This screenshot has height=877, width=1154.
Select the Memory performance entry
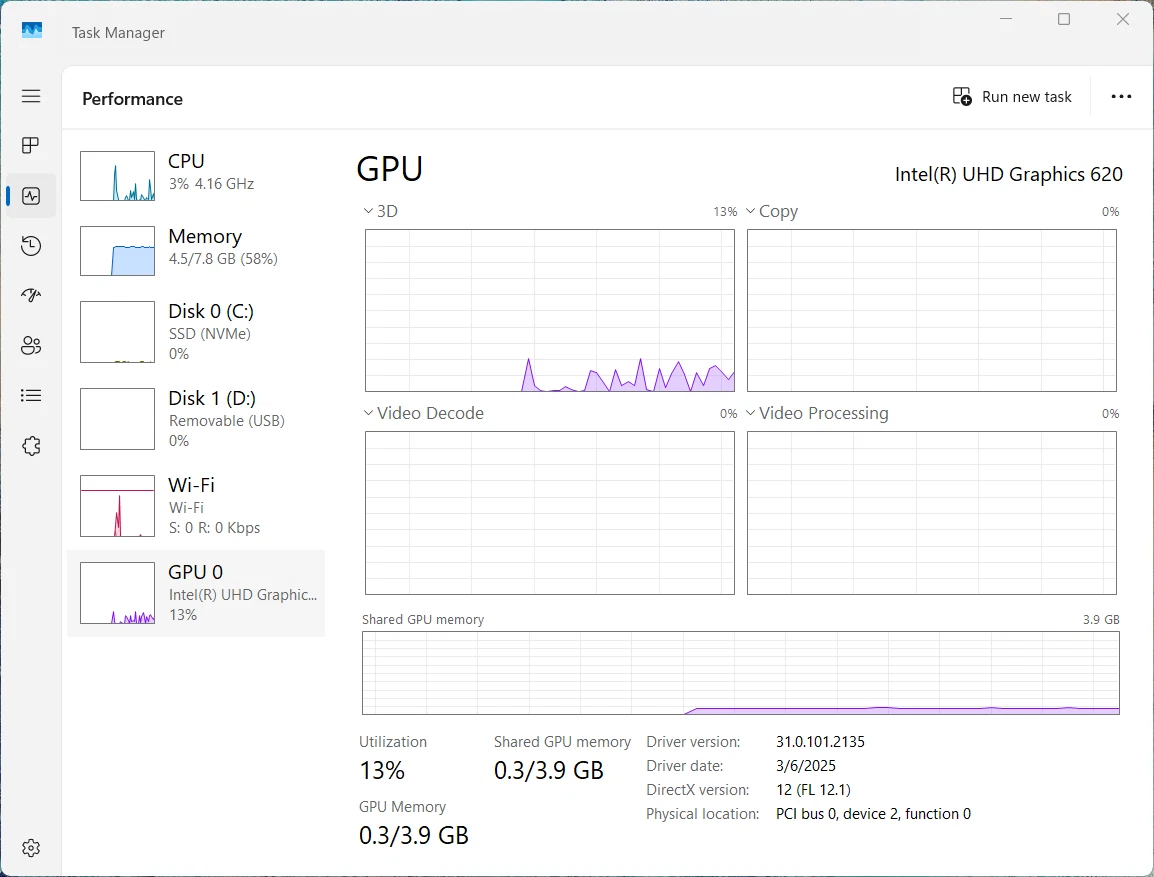[x=196, y=251]
